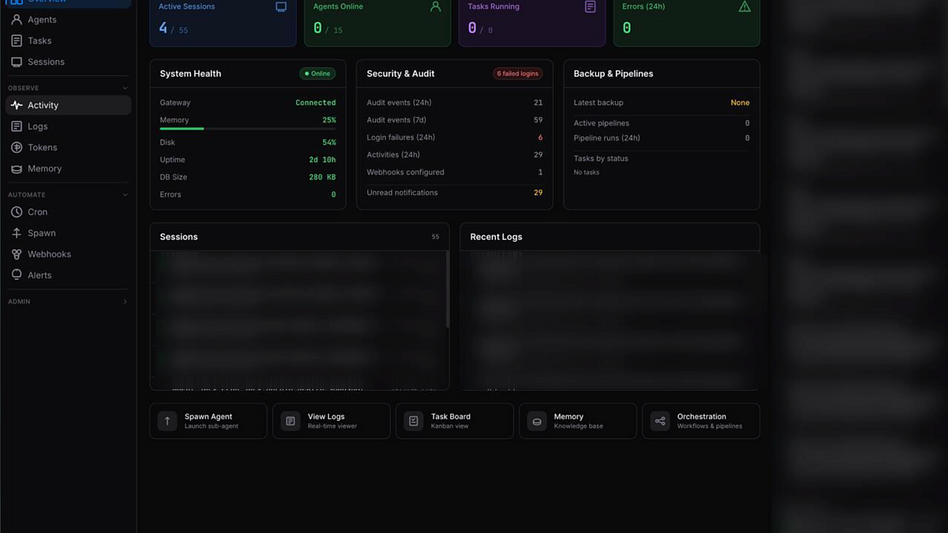948x533 pixels.
Task: Expand the ADMIN section chevron
Action: (125, 302)
